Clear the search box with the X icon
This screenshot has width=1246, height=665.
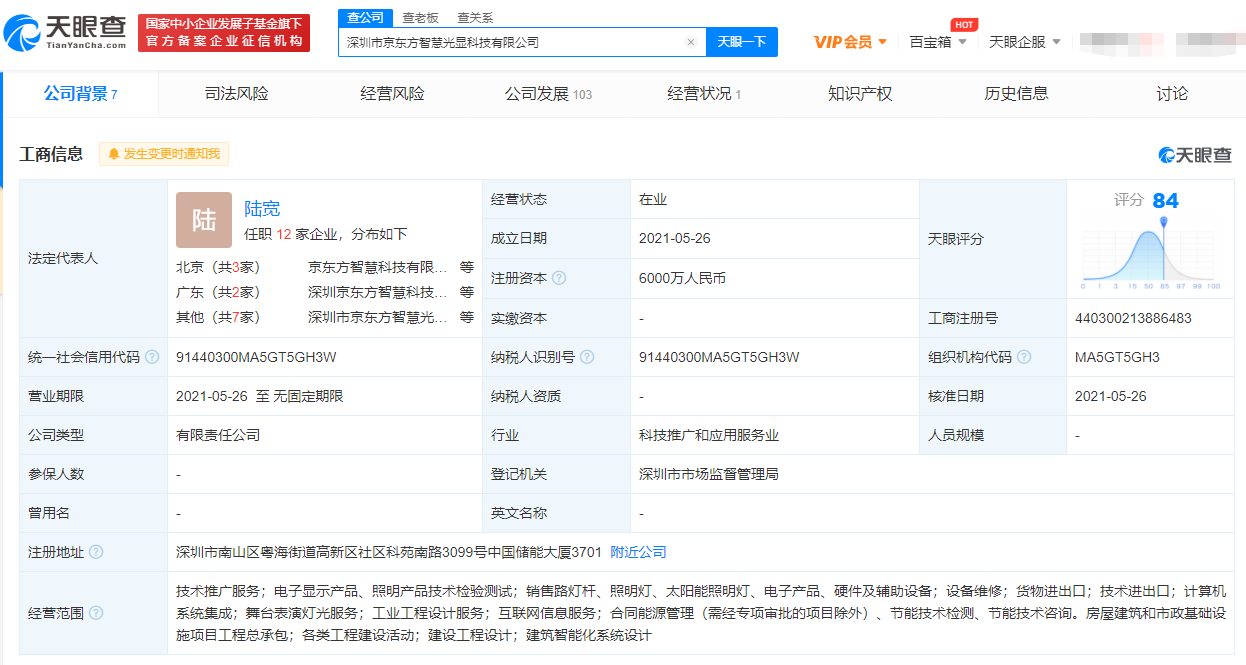(690, 42)
